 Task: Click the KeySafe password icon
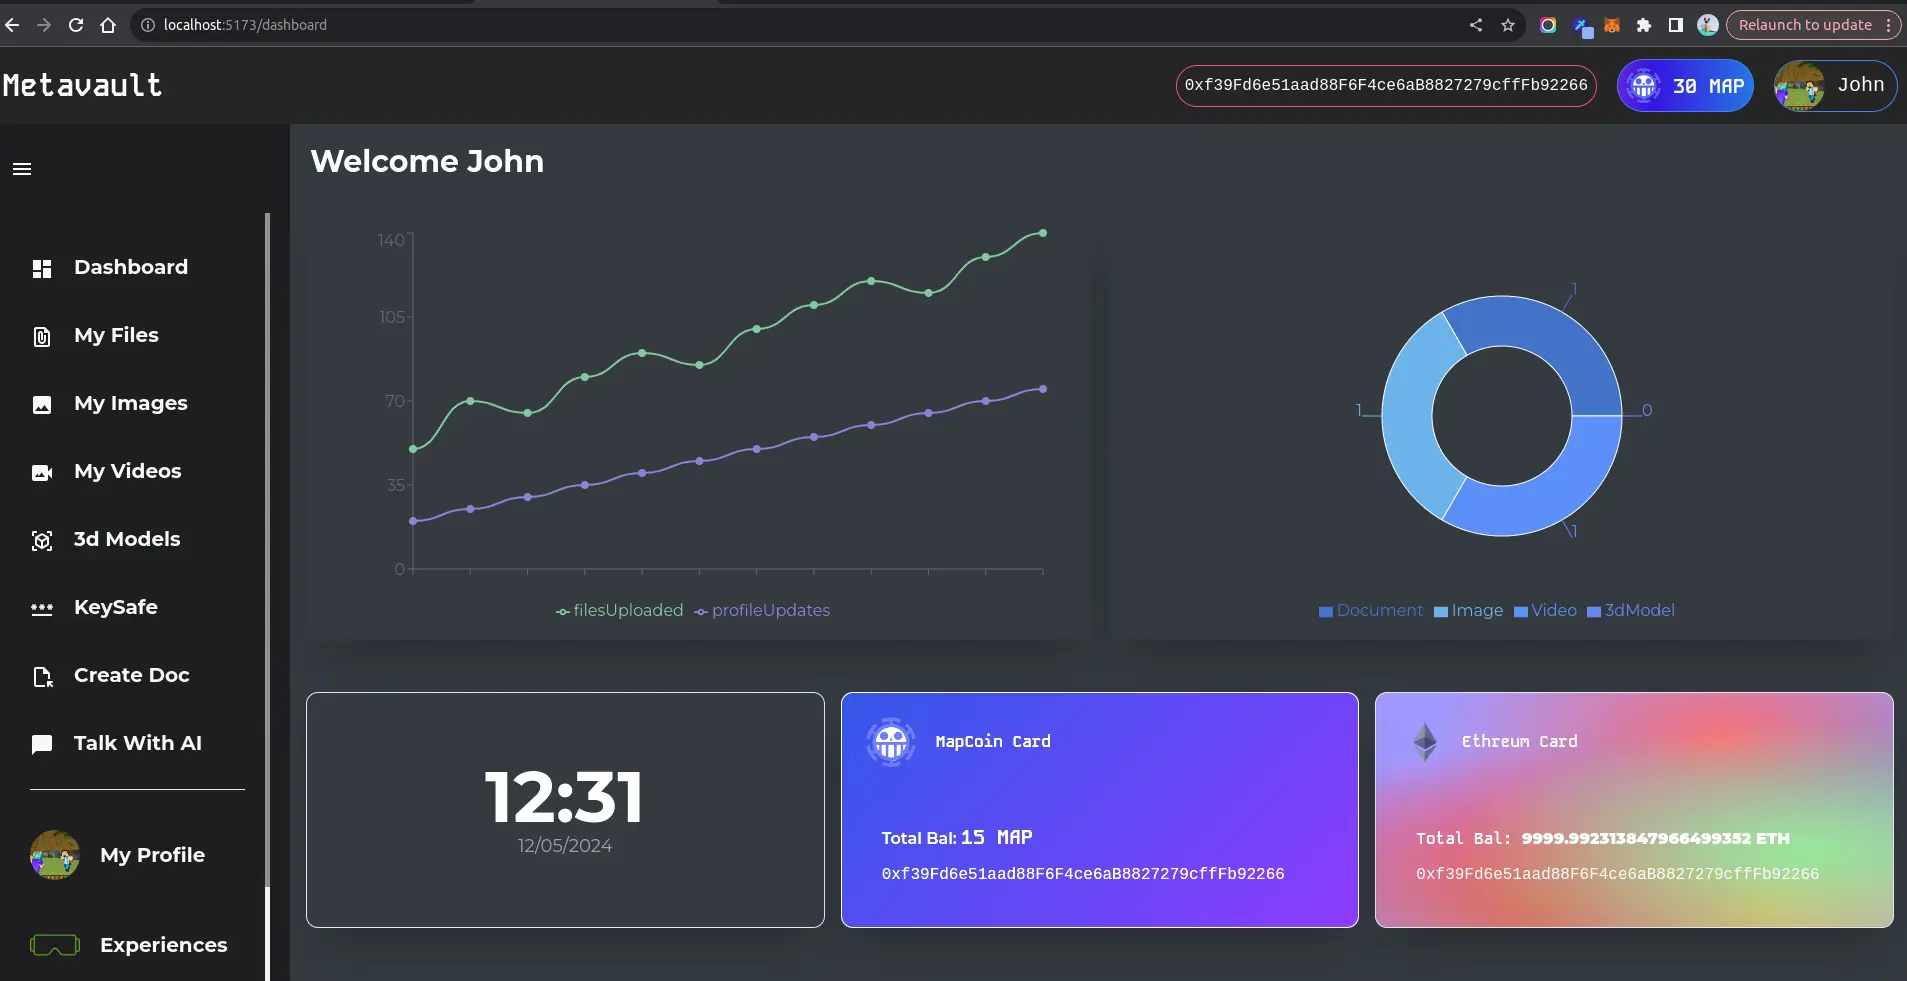[42, 609]
